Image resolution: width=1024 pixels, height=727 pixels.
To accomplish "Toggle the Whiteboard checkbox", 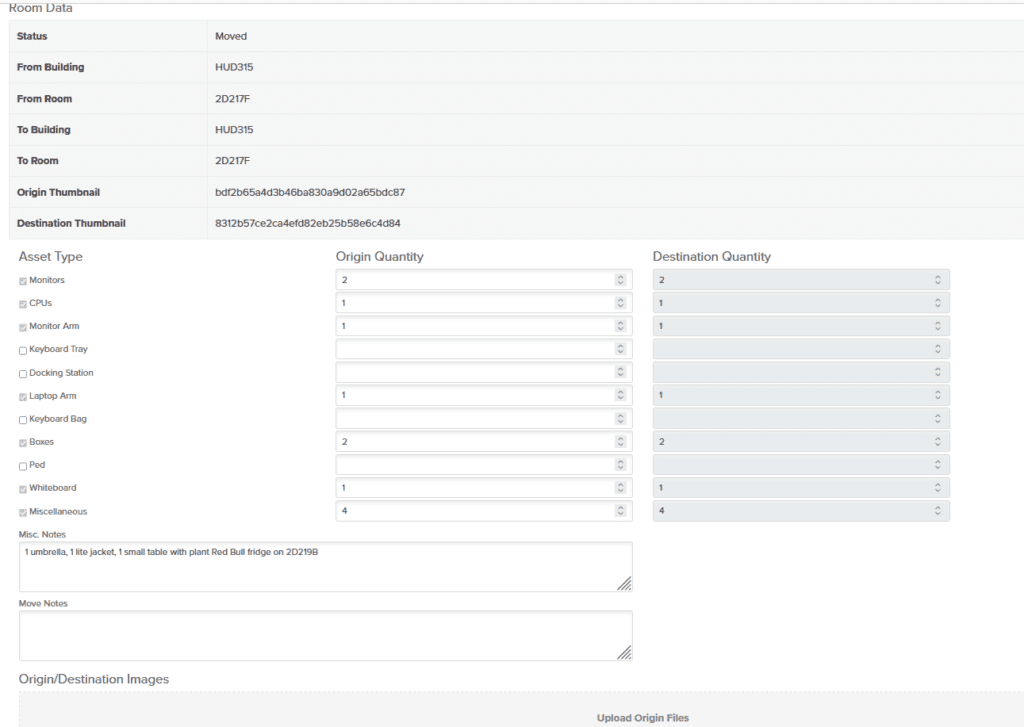I will click(23, 489).
